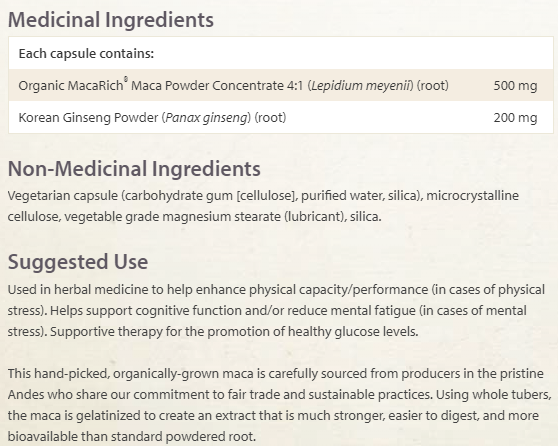This screenshot has width=558, height=446.
Task: Click the 'bioavailable than standard powdered root' line
Action: (x=132, y=436)
